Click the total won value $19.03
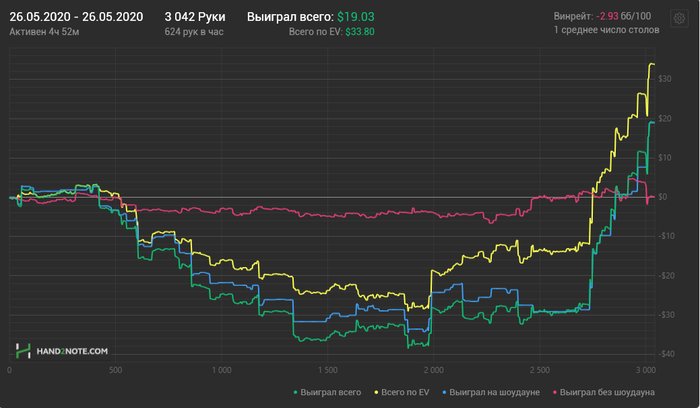 [x=356, y=17]
